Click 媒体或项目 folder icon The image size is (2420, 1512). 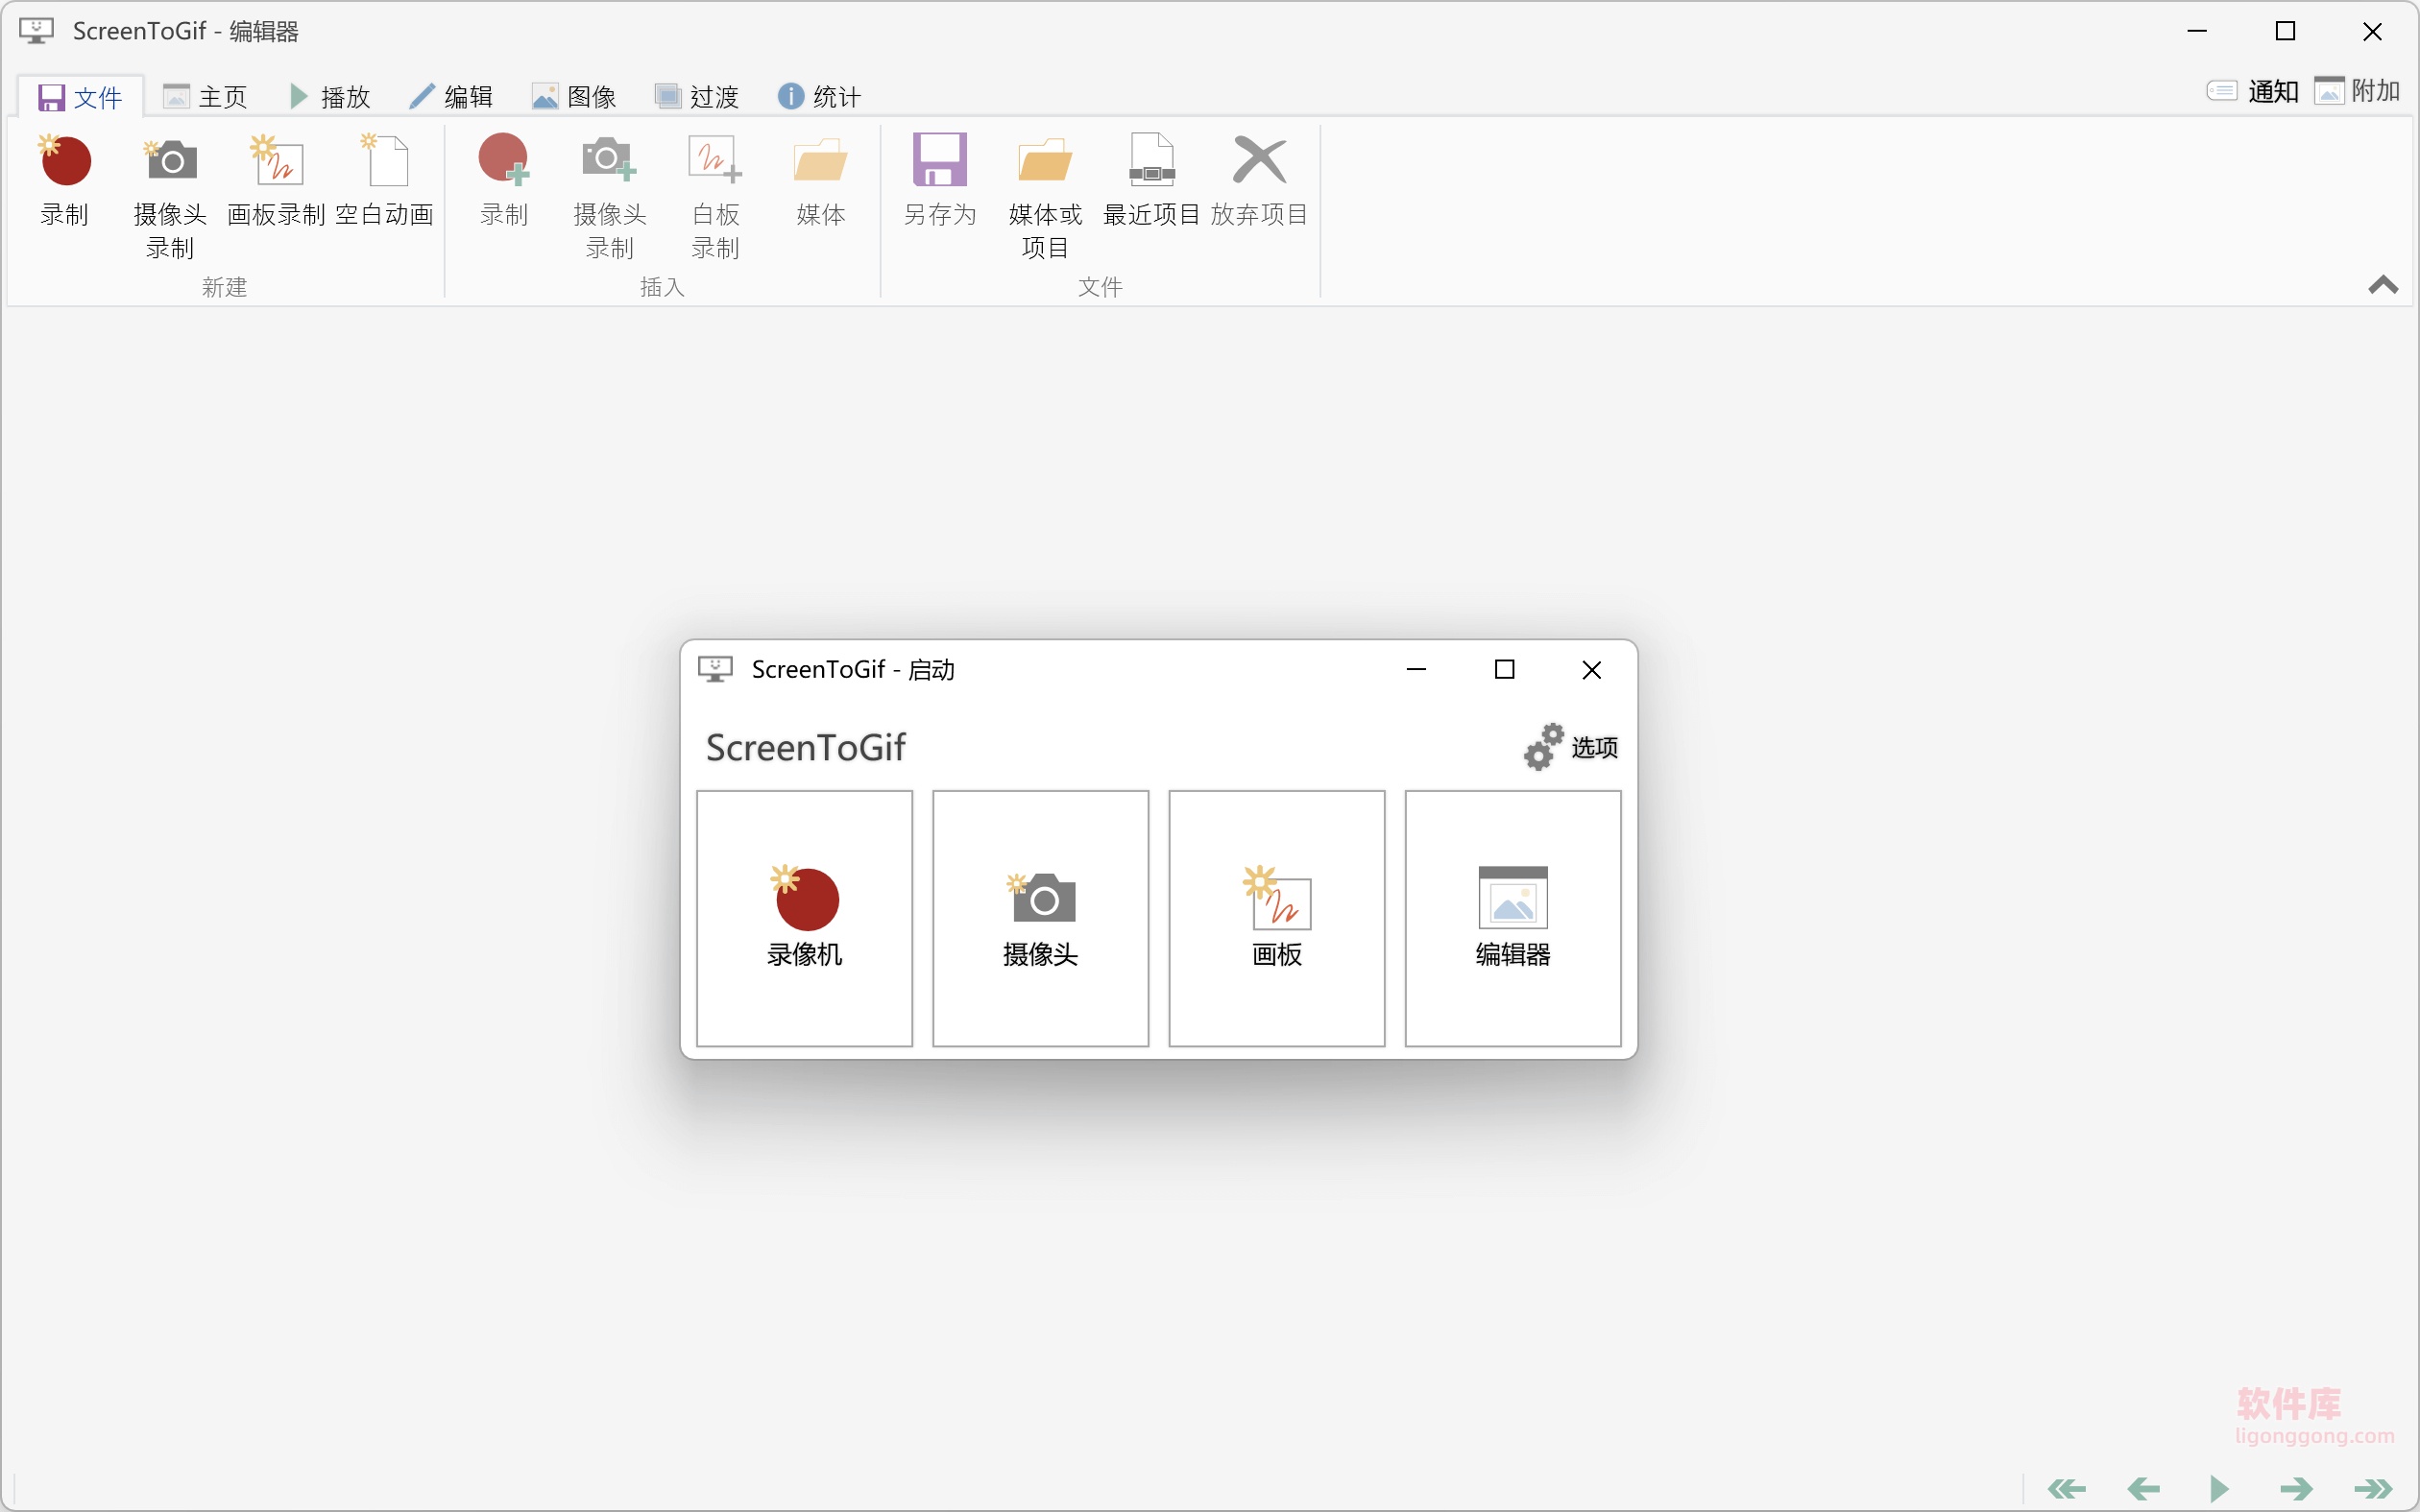(1044, 161)
